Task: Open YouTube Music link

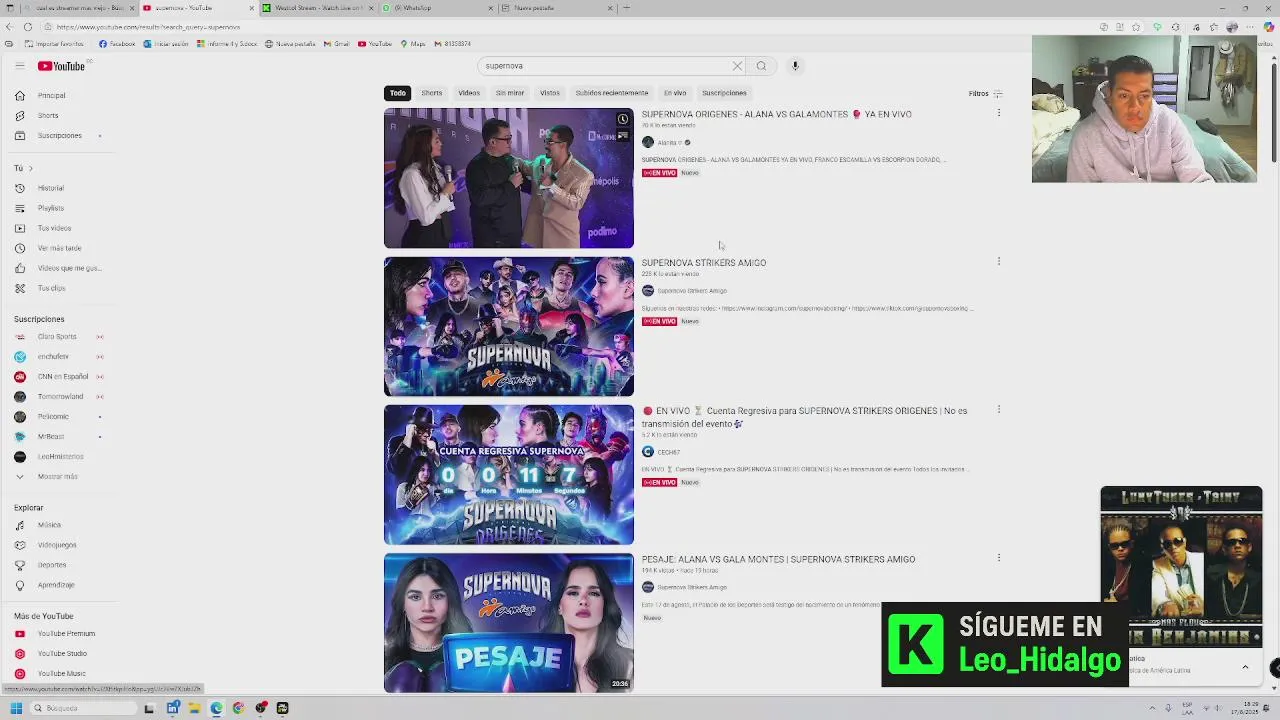Action: (60, 674)
